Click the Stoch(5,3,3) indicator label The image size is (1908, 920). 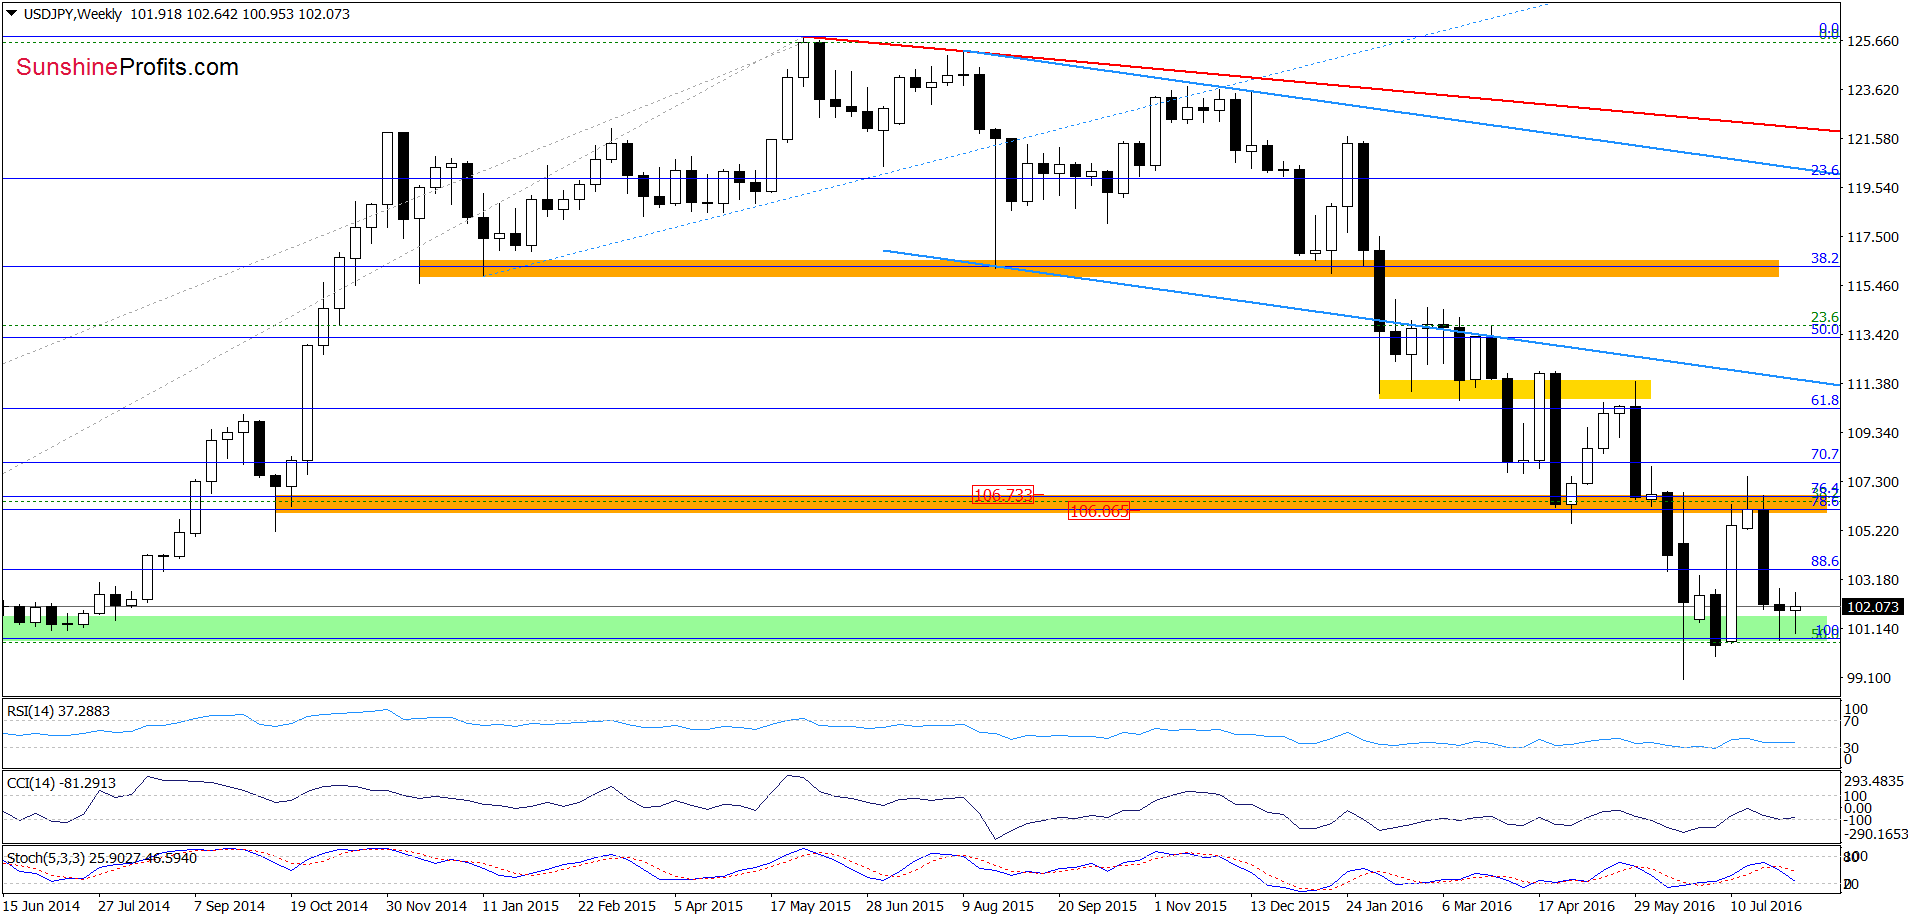102,858
